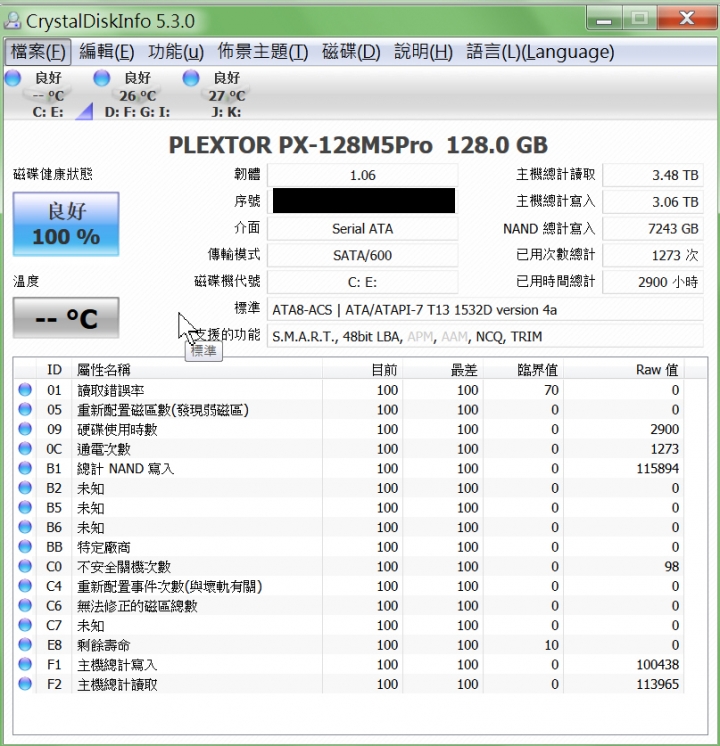Click the NAND 總計寫入 value 7243 GB
This screenshot has height=746, width=720.
pyautogui.click(x=653, y=229)
